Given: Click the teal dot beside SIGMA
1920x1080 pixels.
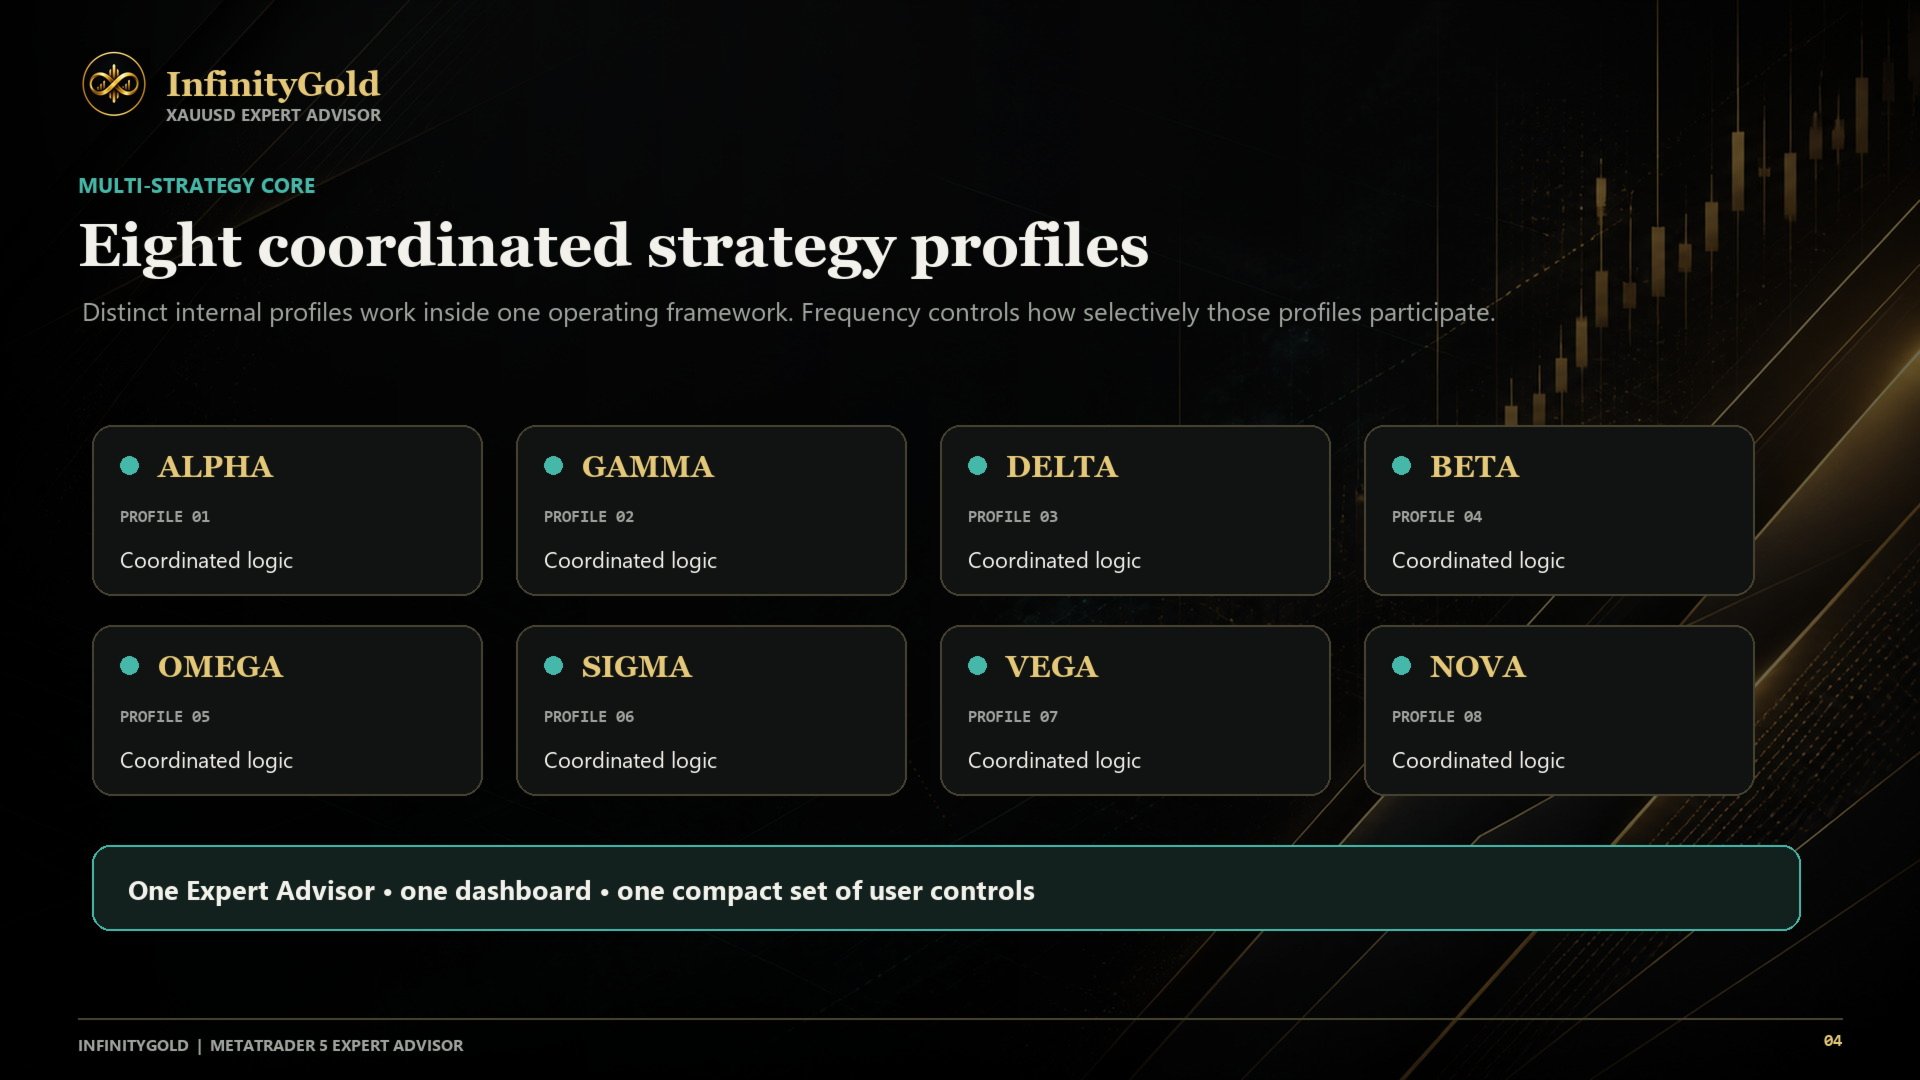Looking at the screenshot, I should click(x=553, y=666).
